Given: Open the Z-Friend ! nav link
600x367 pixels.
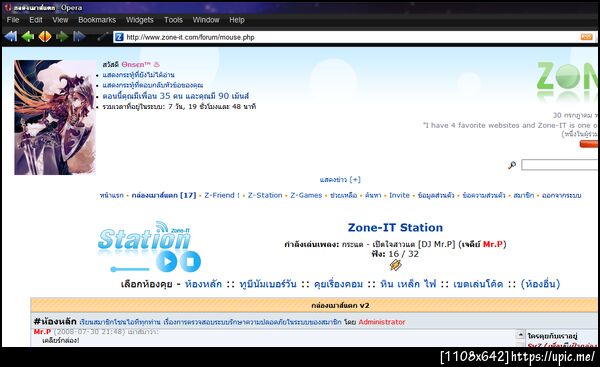Looking at the screenshot, I should pos(222,195).
